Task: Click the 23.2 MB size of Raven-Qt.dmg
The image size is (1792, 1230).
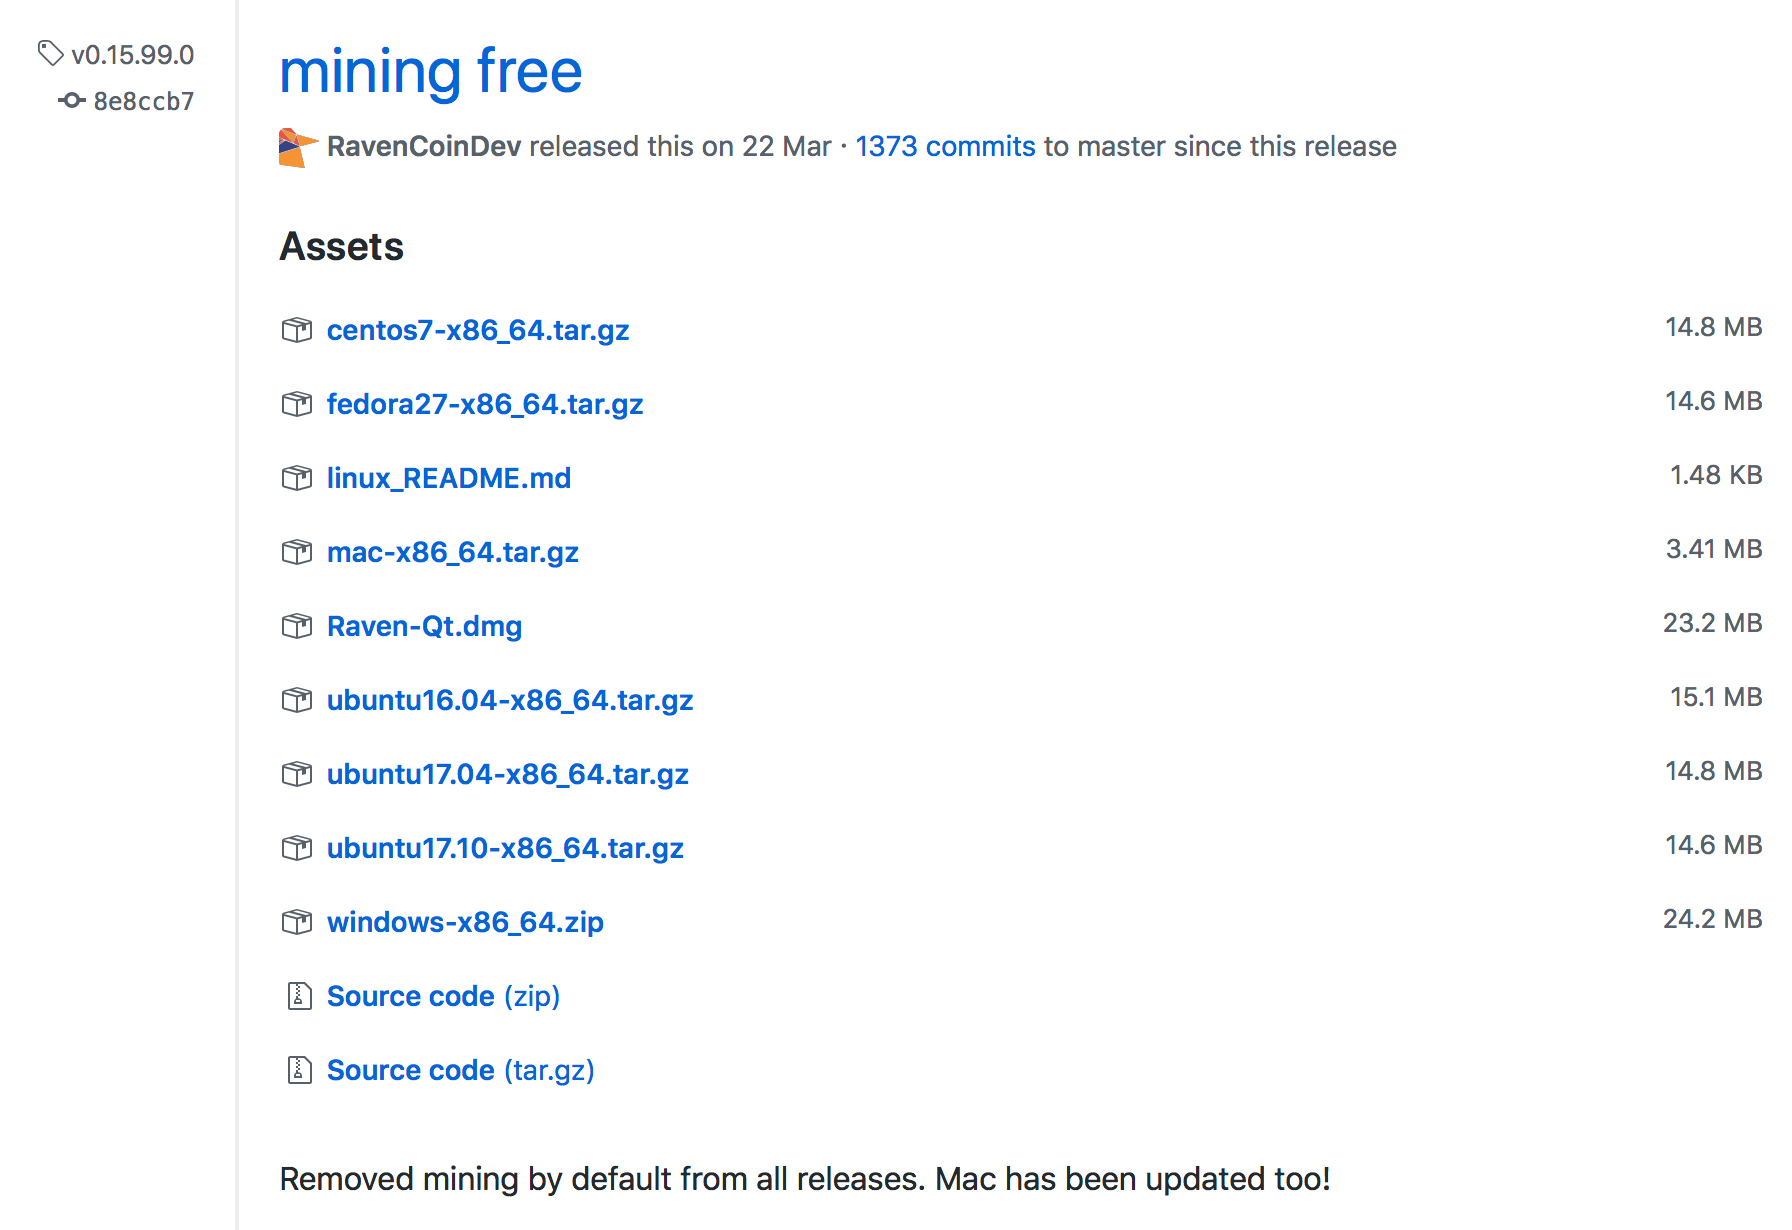Action: (x=1712, y=623)
